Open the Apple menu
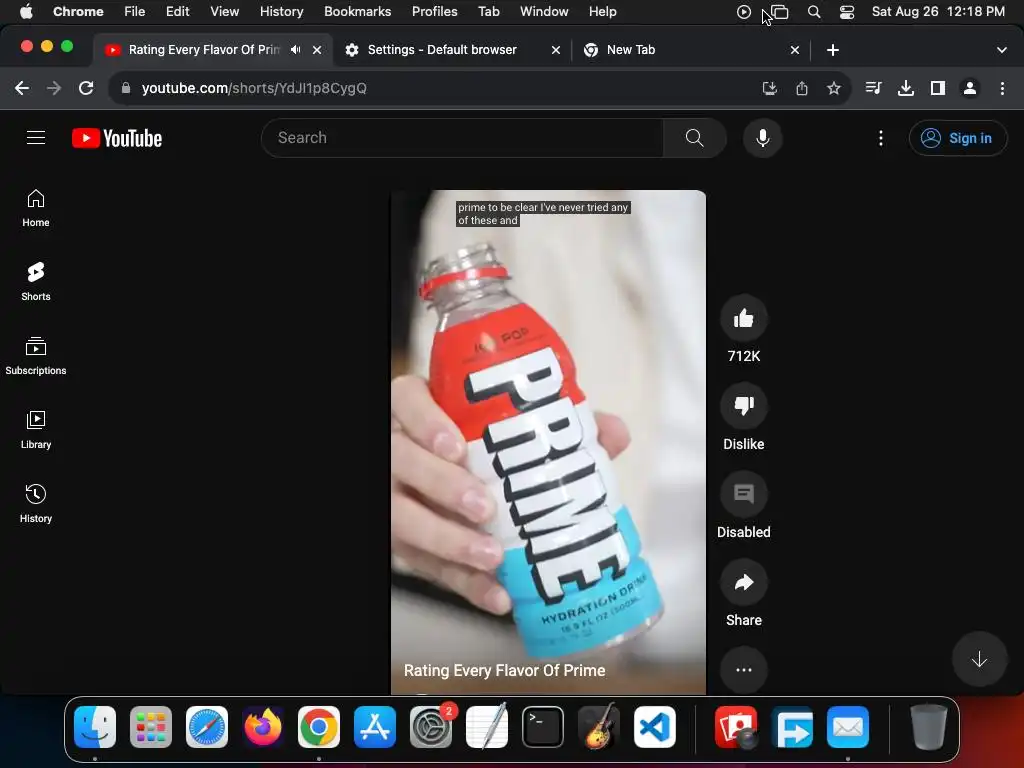Viewport: 1024px width, 768px height. pyautogui.click(x=26, y=12)
